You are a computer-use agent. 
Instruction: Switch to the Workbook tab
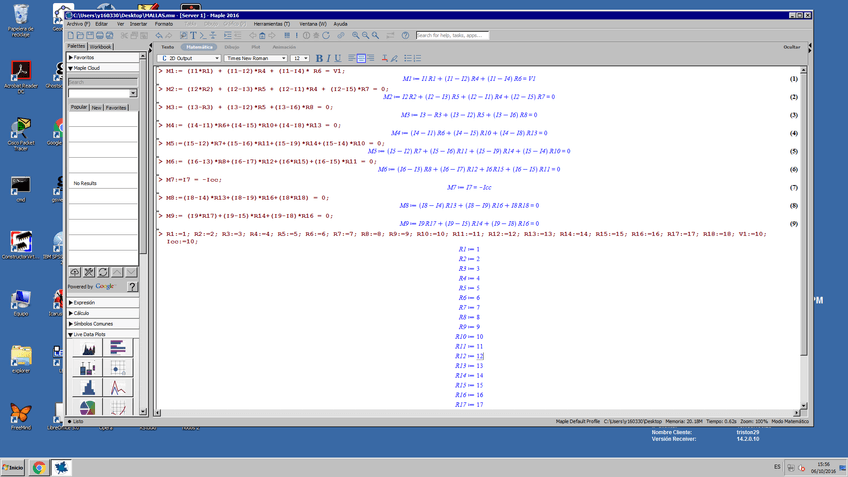click(101, 47)
